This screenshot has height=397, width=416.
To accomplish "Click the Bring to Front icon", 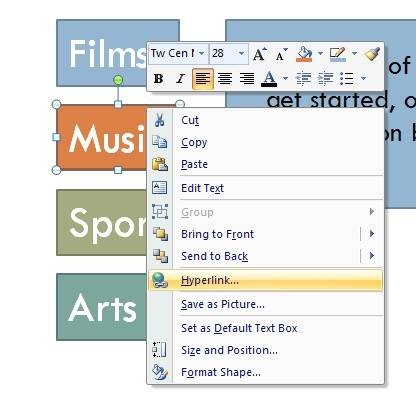I will coord(160,234).
